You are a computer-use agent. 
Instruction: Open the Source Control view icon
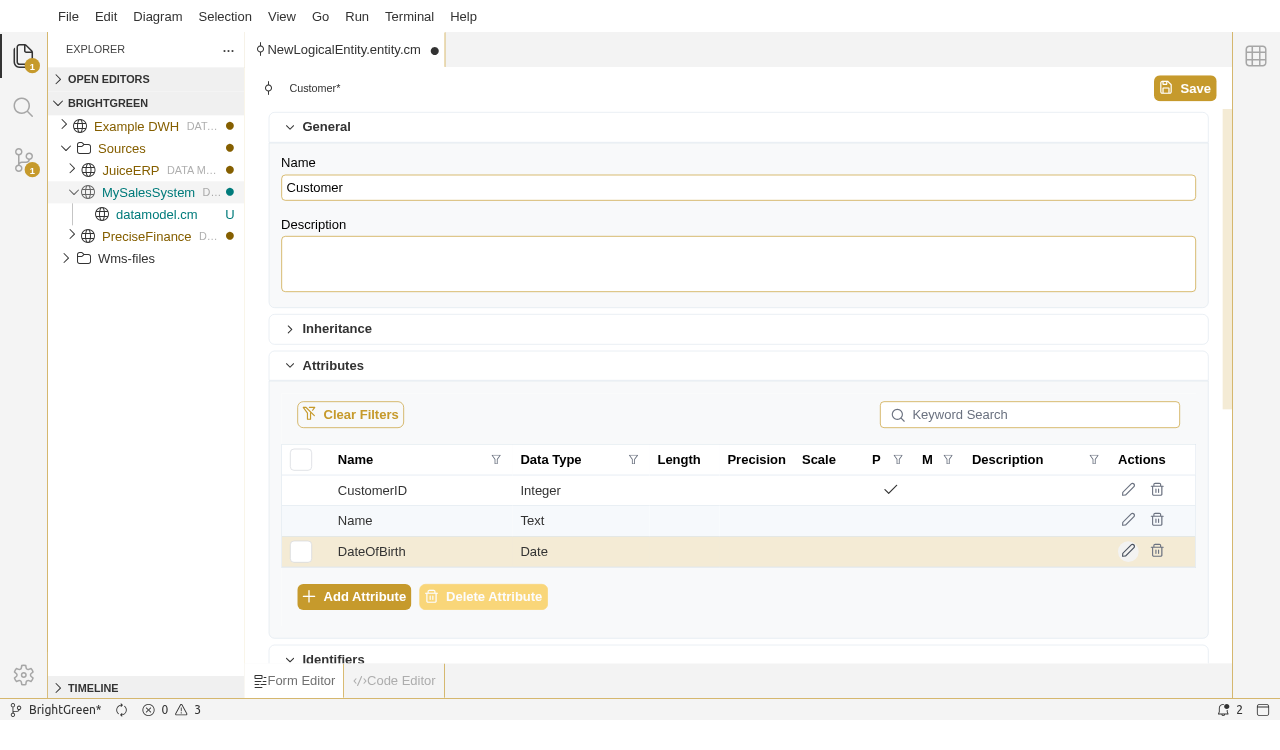point(23,160)
